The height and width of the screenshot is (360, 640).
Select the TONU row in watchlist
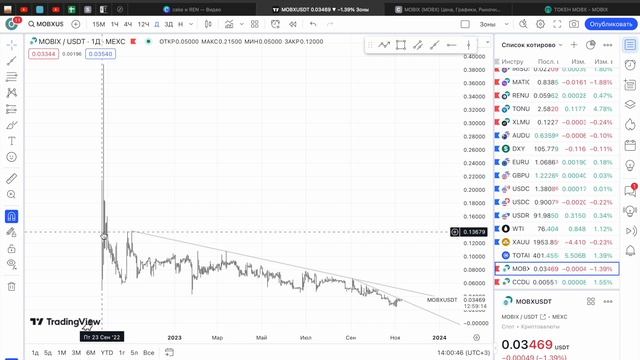tap(557, 109)
